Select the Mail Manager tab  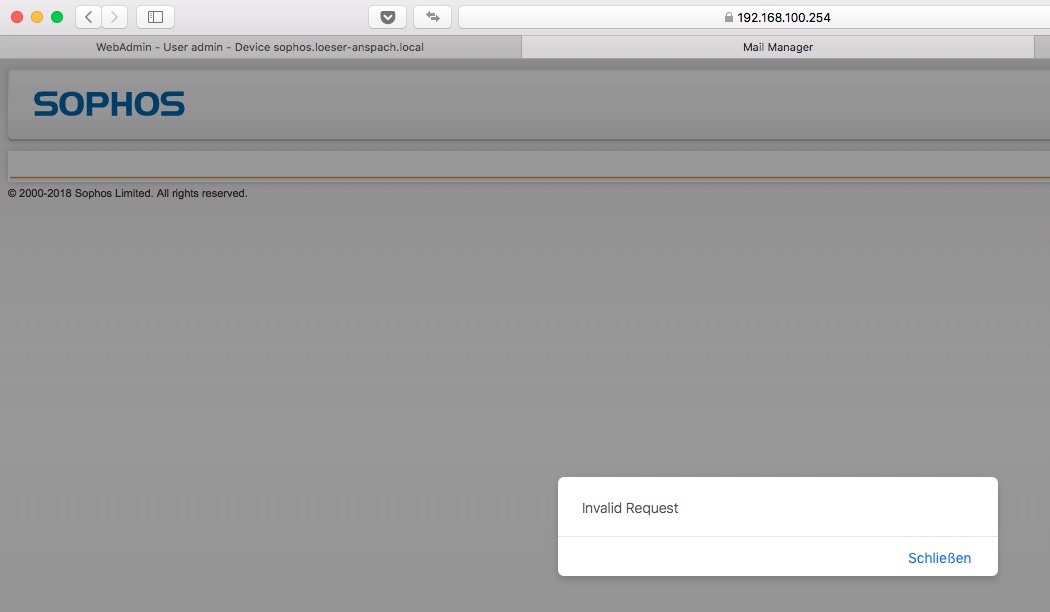point(777,47)
